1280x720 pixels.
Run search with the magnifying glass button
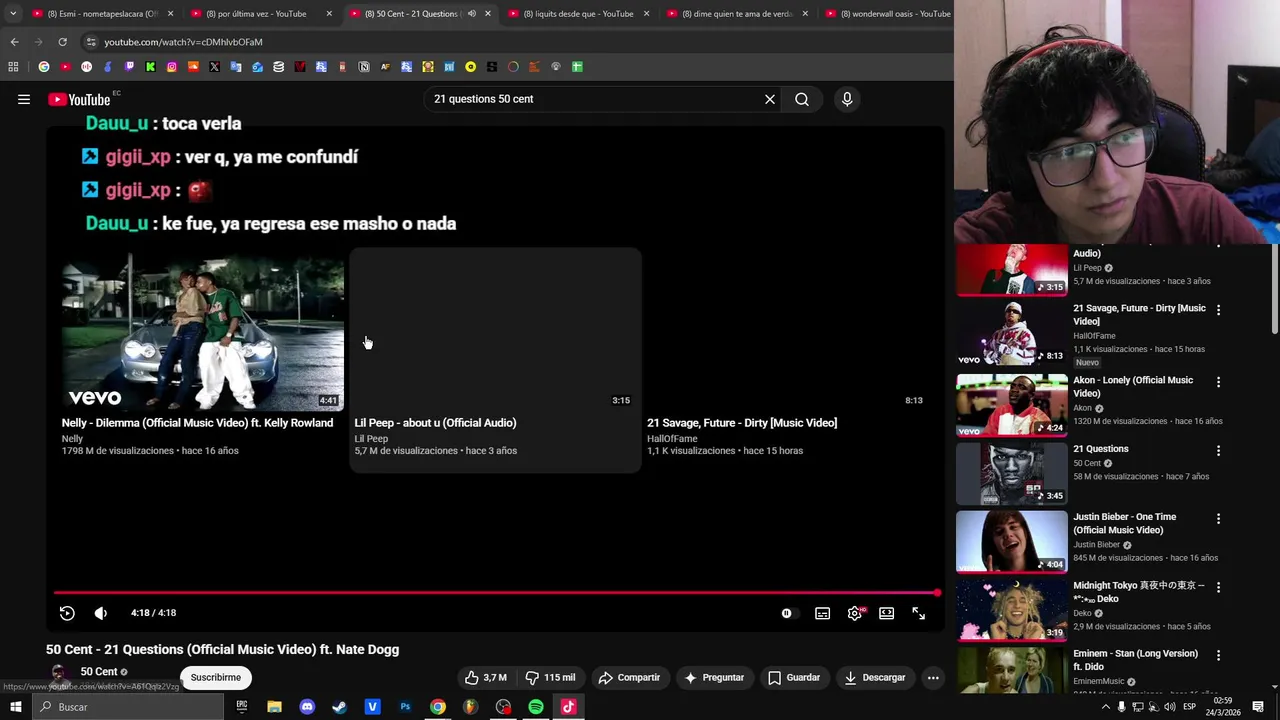pos(802,99)
